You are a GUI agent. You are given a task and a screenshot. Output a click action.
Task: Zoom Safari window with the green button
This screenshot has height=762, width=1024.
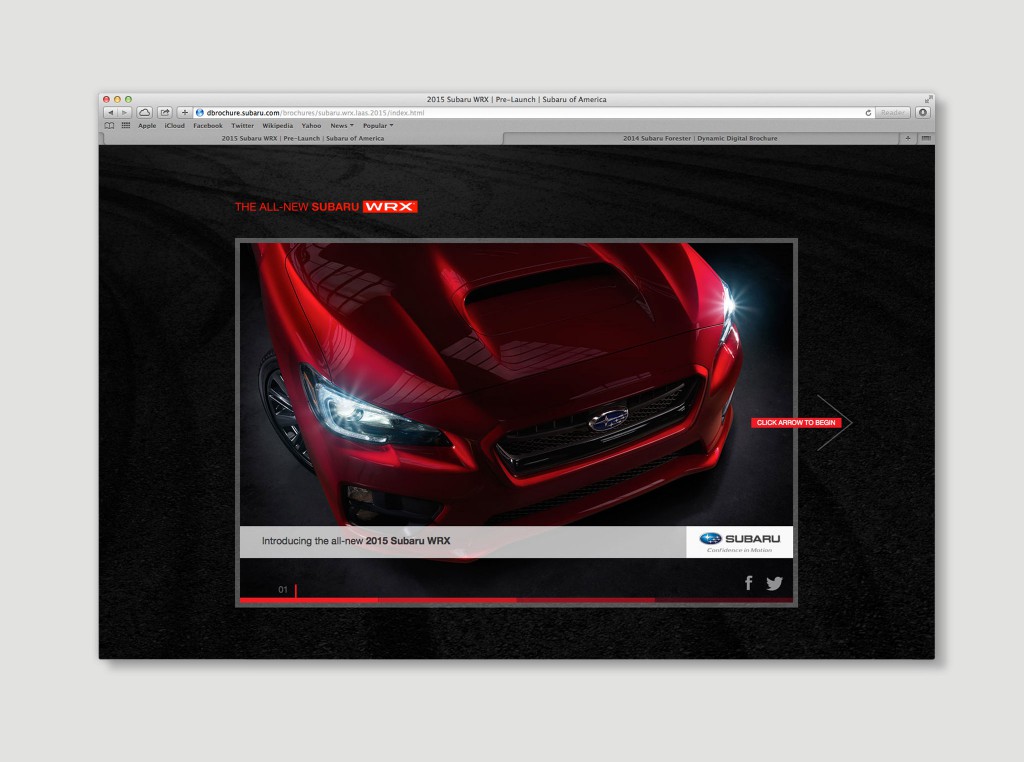(x=129, y=99)
